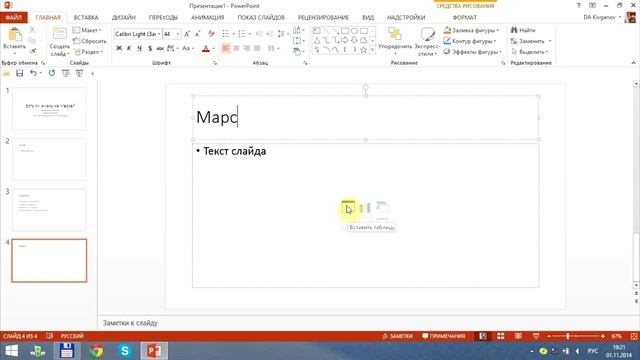Open the font color swatch
Screen dimensions: 640x360
click(206, 49)
